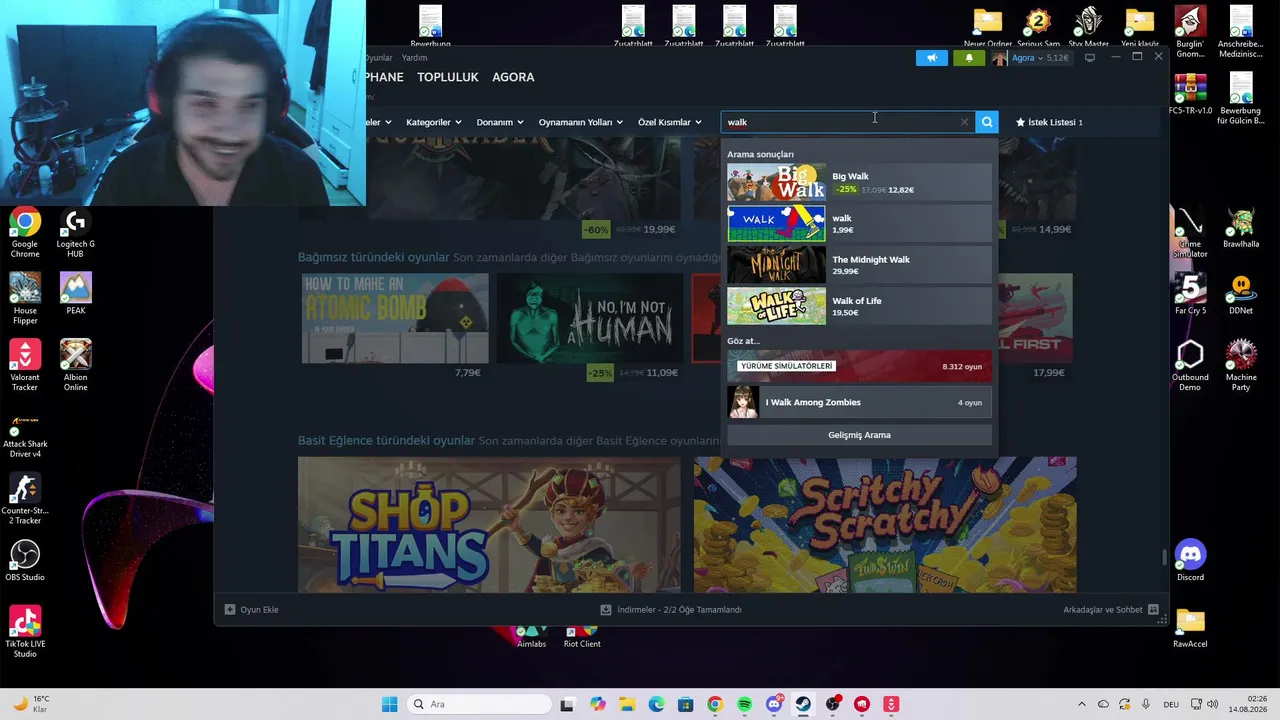Image resolution: width=1280 pixels, height=720 pixels.
Task: Expand the Kategoriler dropdown
Action: (433, 122)
